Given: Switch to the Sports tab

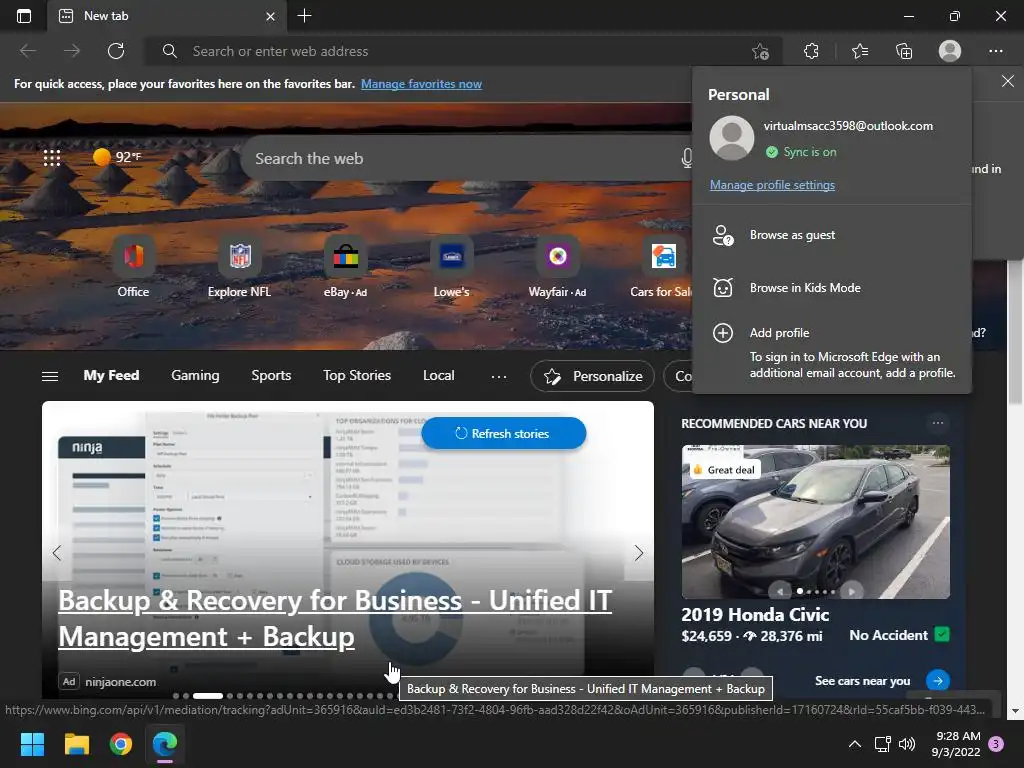Looking at the screenshot, I should tap(271, 376).
